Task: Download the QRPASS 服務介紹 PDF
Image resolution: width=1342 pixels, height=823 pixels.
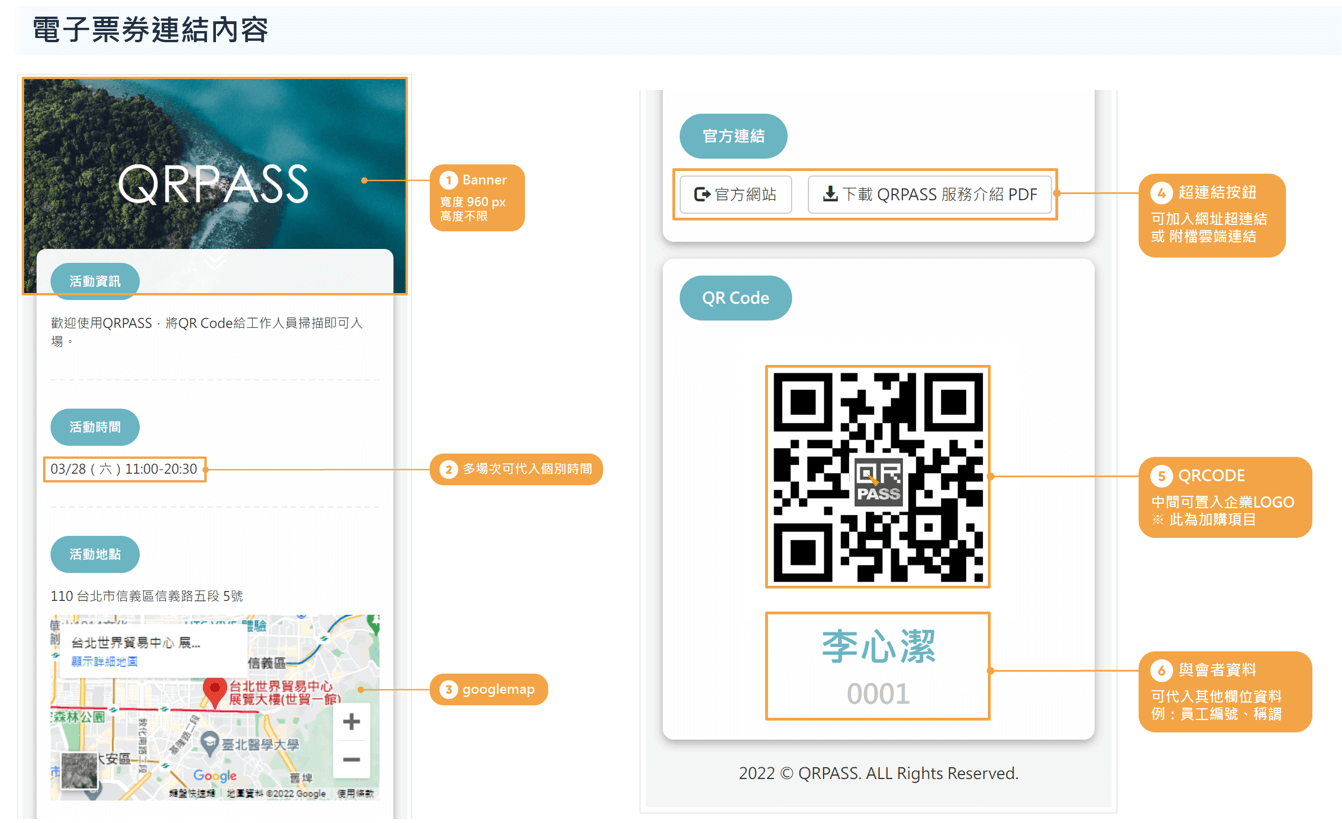Action: point(930,194)
